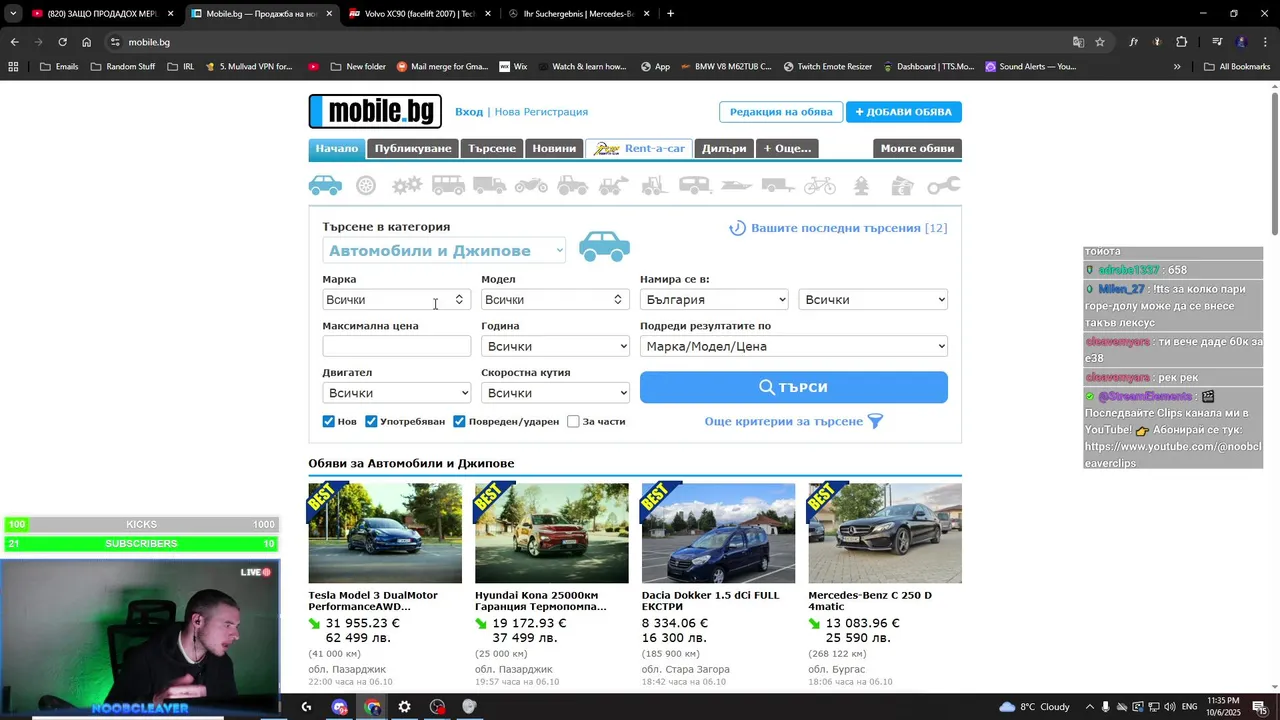The image size is (1280, 720).
Task: Select the forklift category icon
Action: 654,185
